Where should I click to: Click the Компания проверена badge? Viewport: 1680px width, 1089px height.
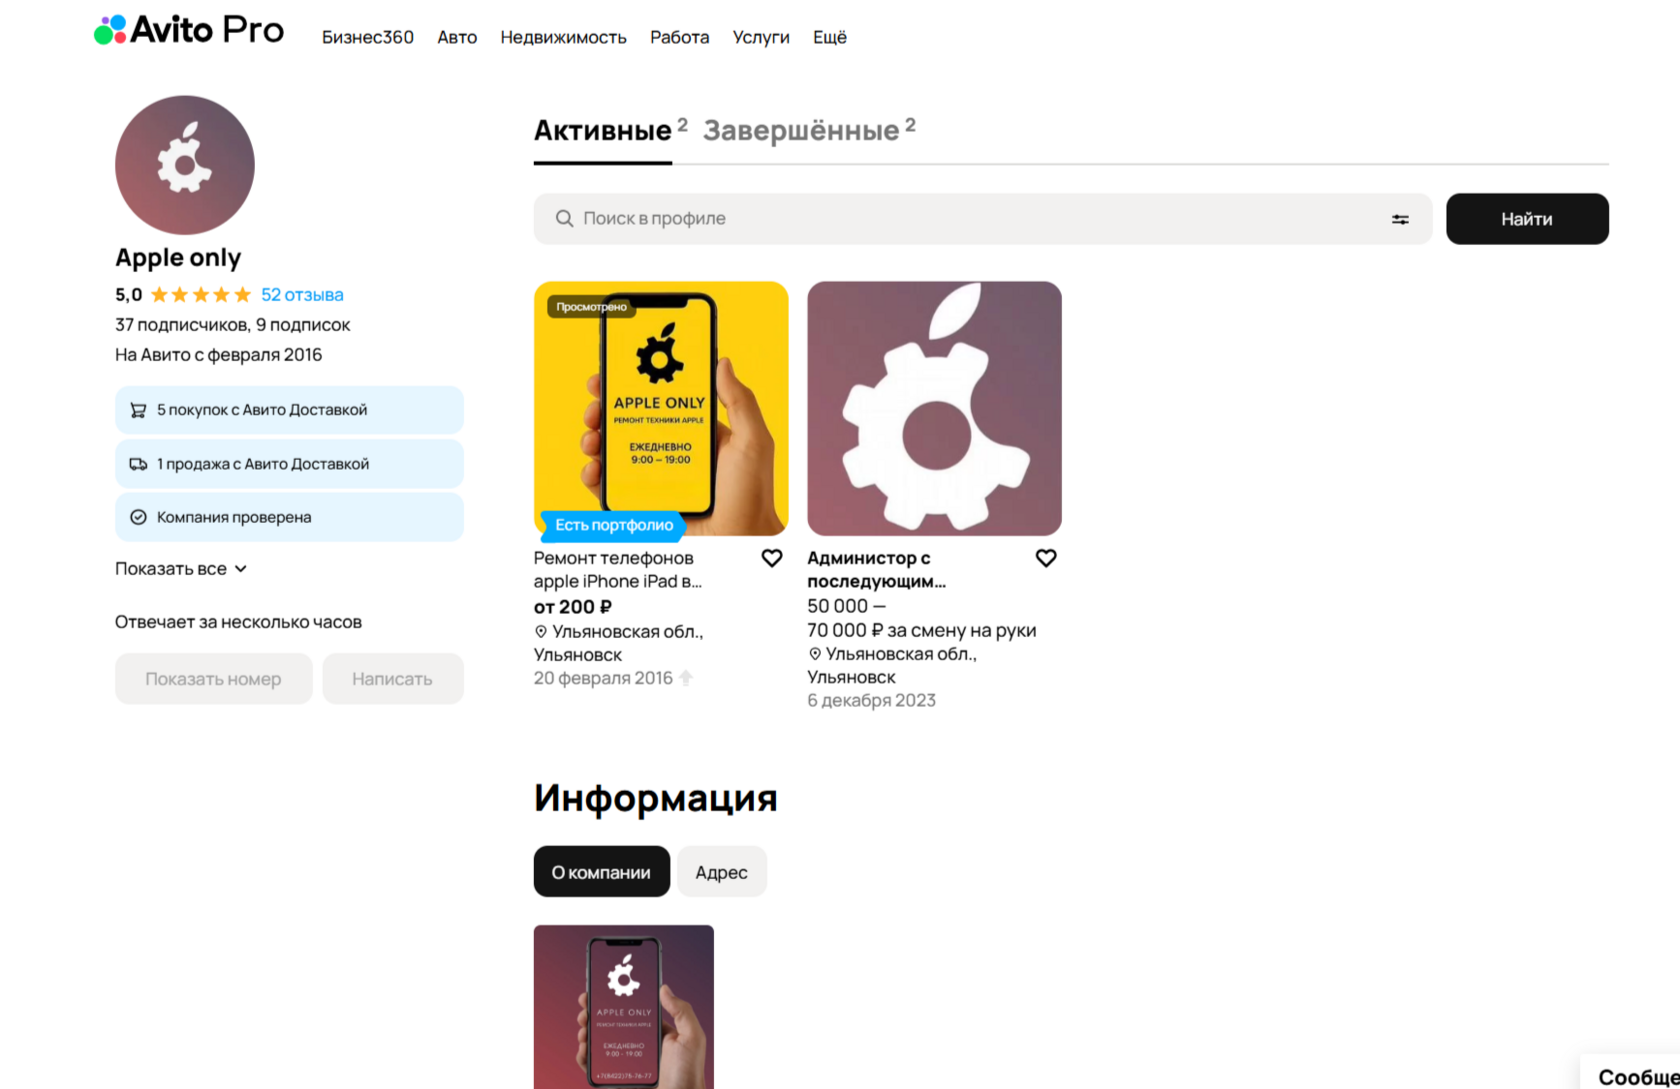[289, 517]
